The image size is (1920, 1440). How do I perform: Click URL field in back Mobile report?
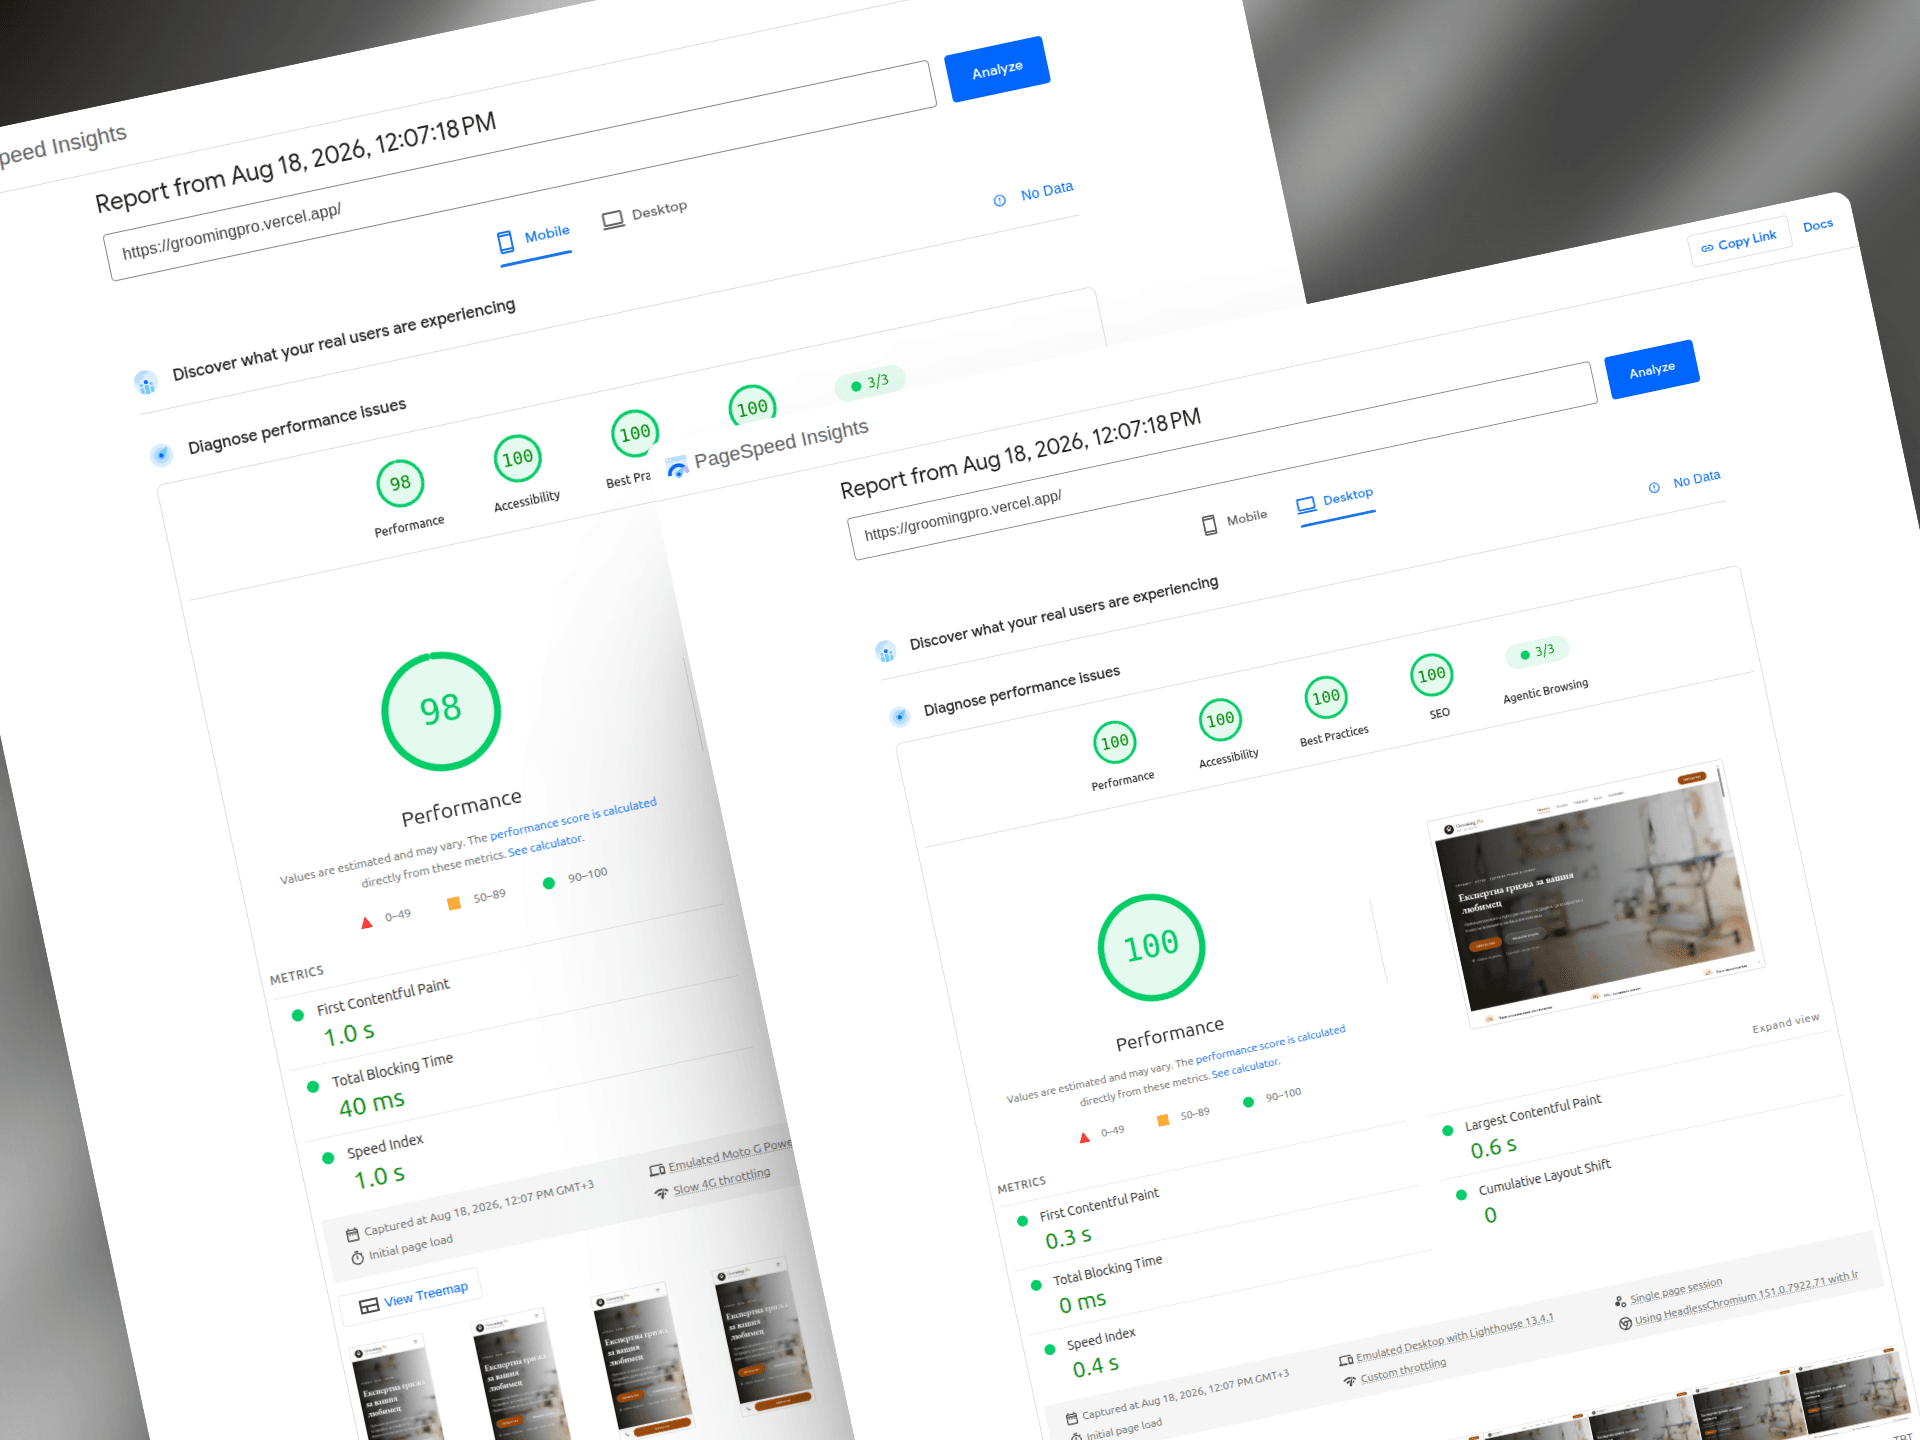tap(520, 170)
